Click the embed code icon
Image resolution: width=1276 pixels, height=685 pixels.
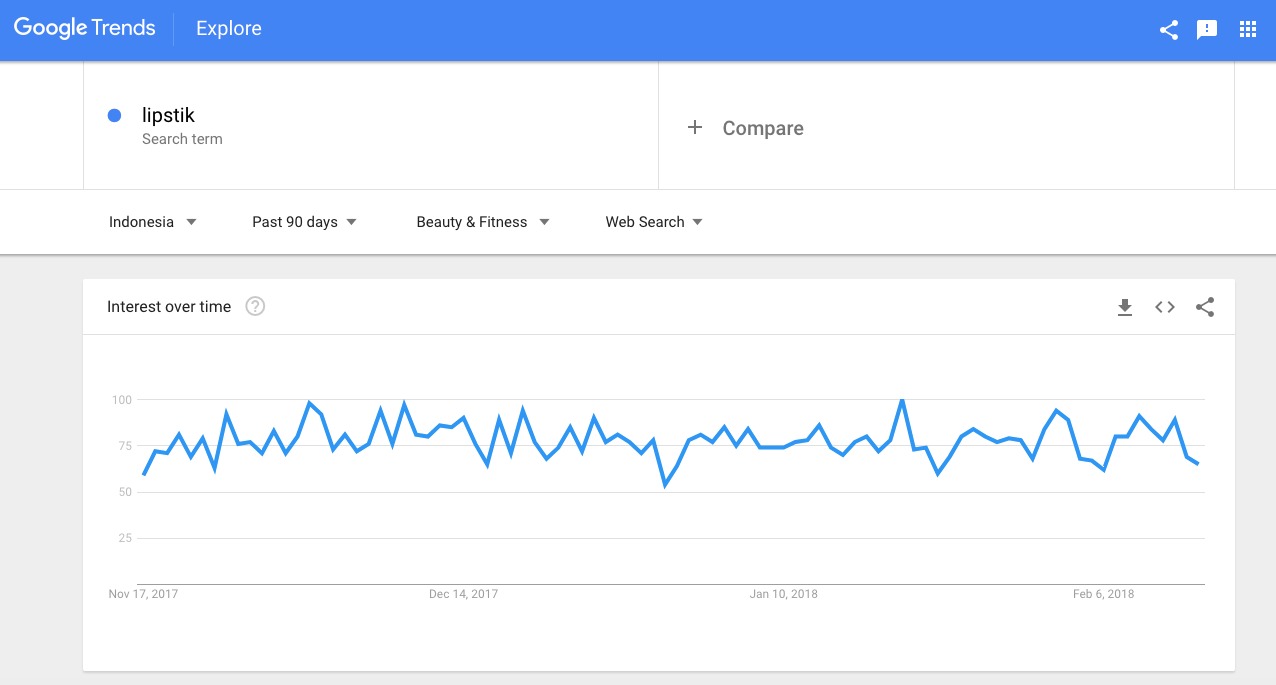point(1165,307)
